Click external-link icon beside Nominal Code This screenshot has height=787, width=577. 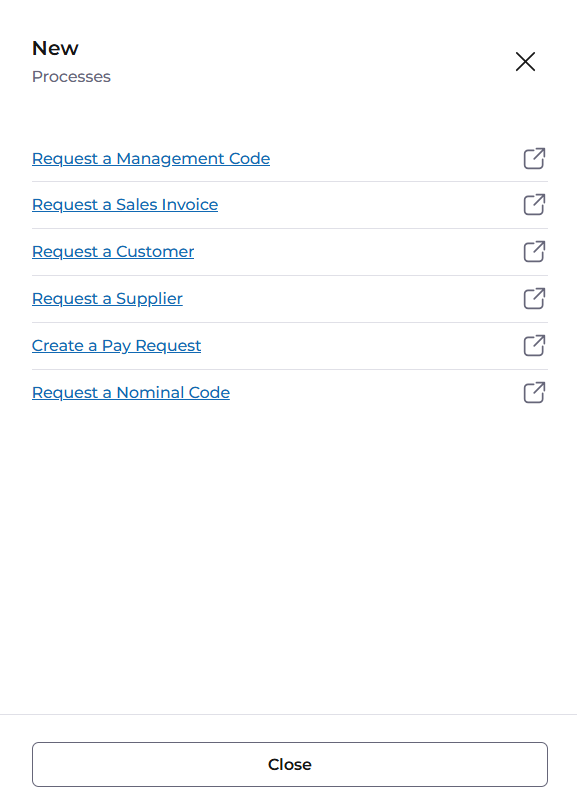tap(534, 392)
